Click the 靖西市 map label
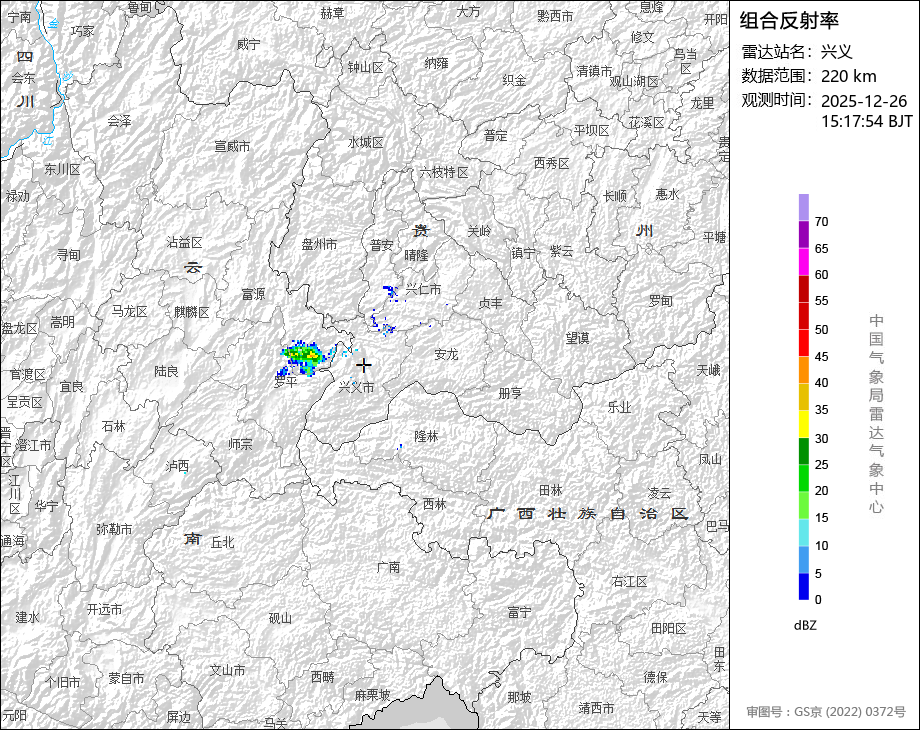This screenshot has height=730, width=920. coord(596,708)
